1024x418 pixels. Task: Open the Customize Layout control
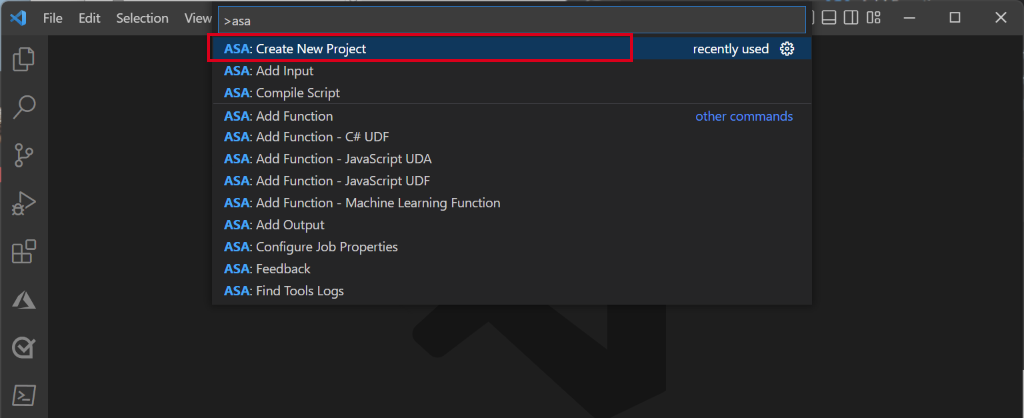[x=874, y=18]
